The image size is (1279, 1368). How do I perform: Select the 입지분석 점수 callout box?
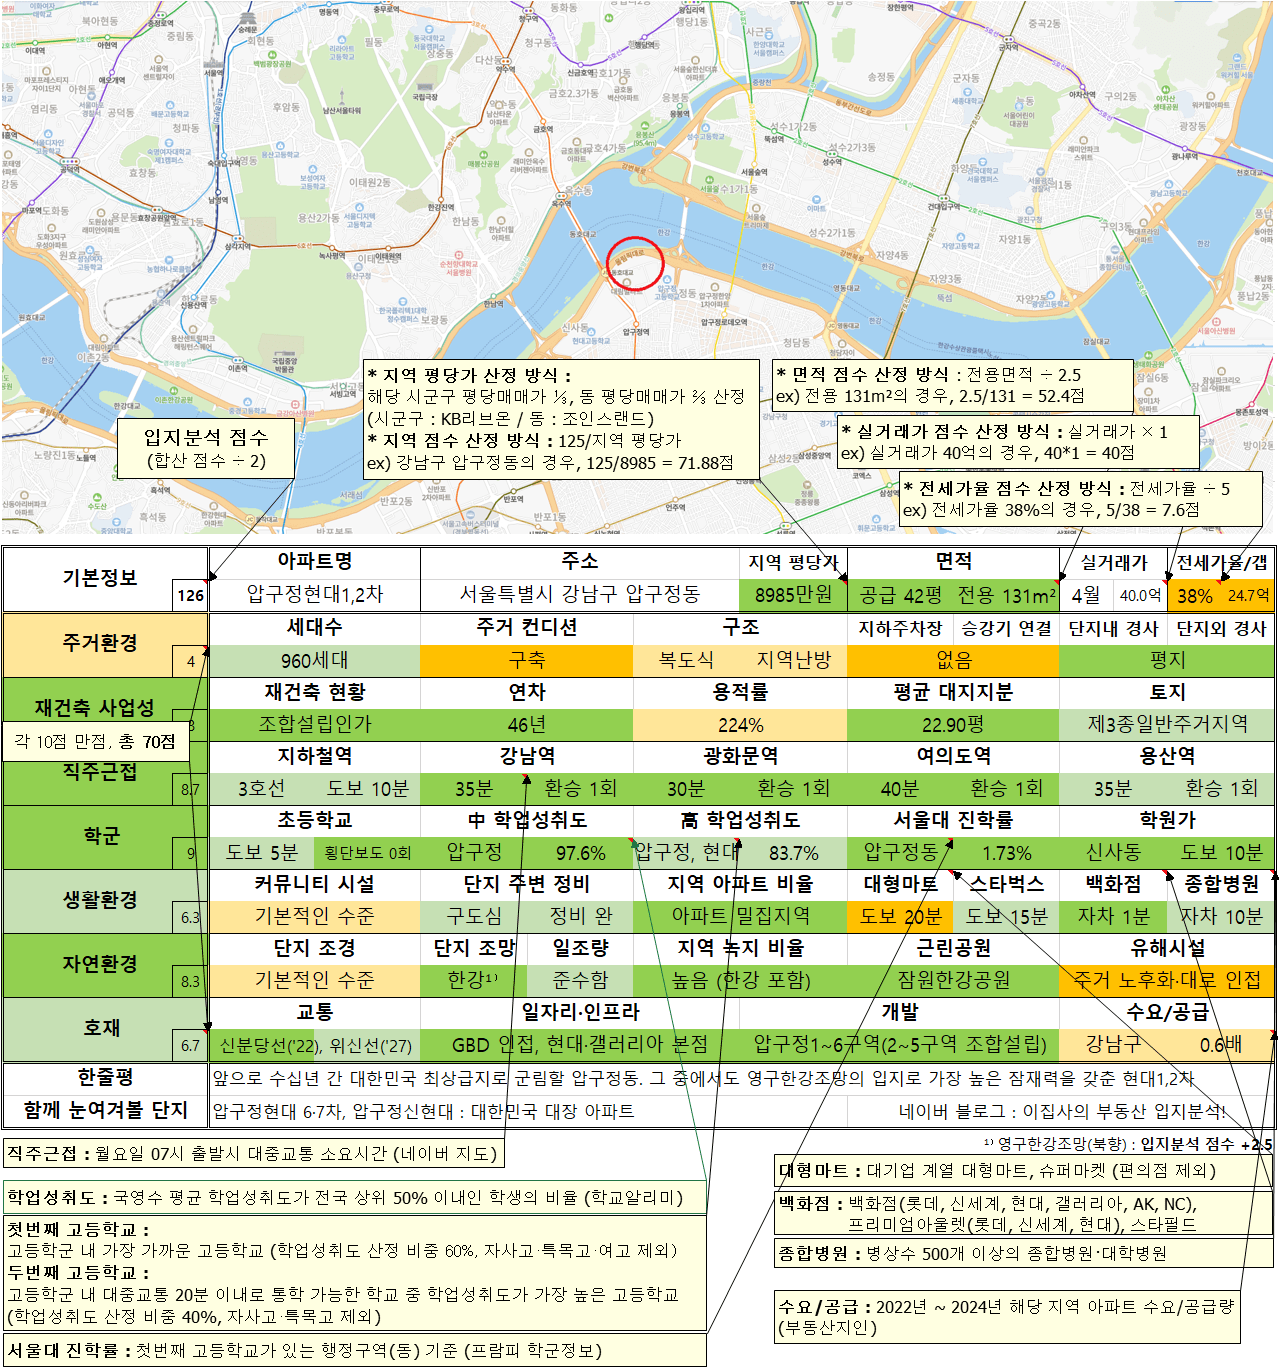tap(206, 448)
